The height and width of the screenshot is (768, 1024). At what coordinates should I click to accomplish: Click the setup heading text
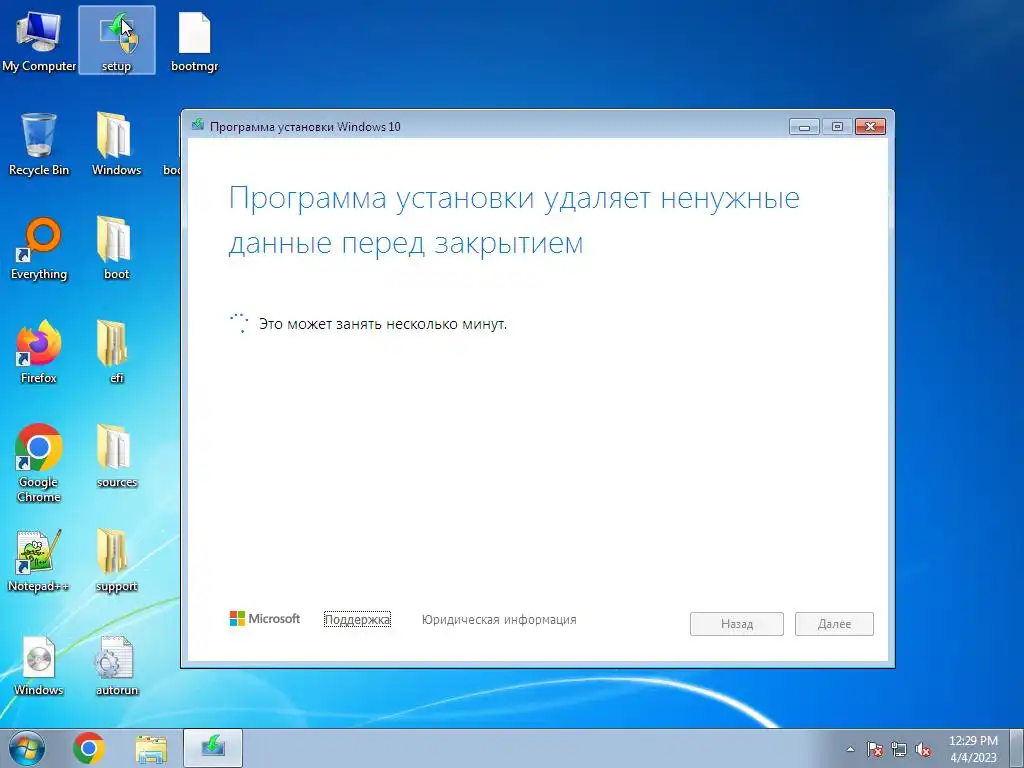(514, 220)
